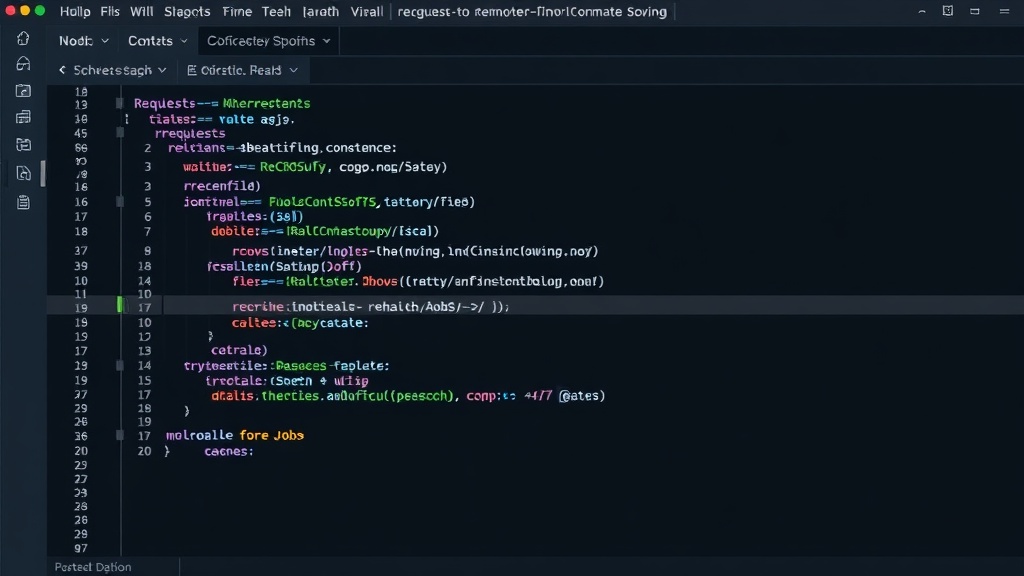Click Pasted Dation in status bar
This screenshot has width=1024, height=576.
[93, 567]
